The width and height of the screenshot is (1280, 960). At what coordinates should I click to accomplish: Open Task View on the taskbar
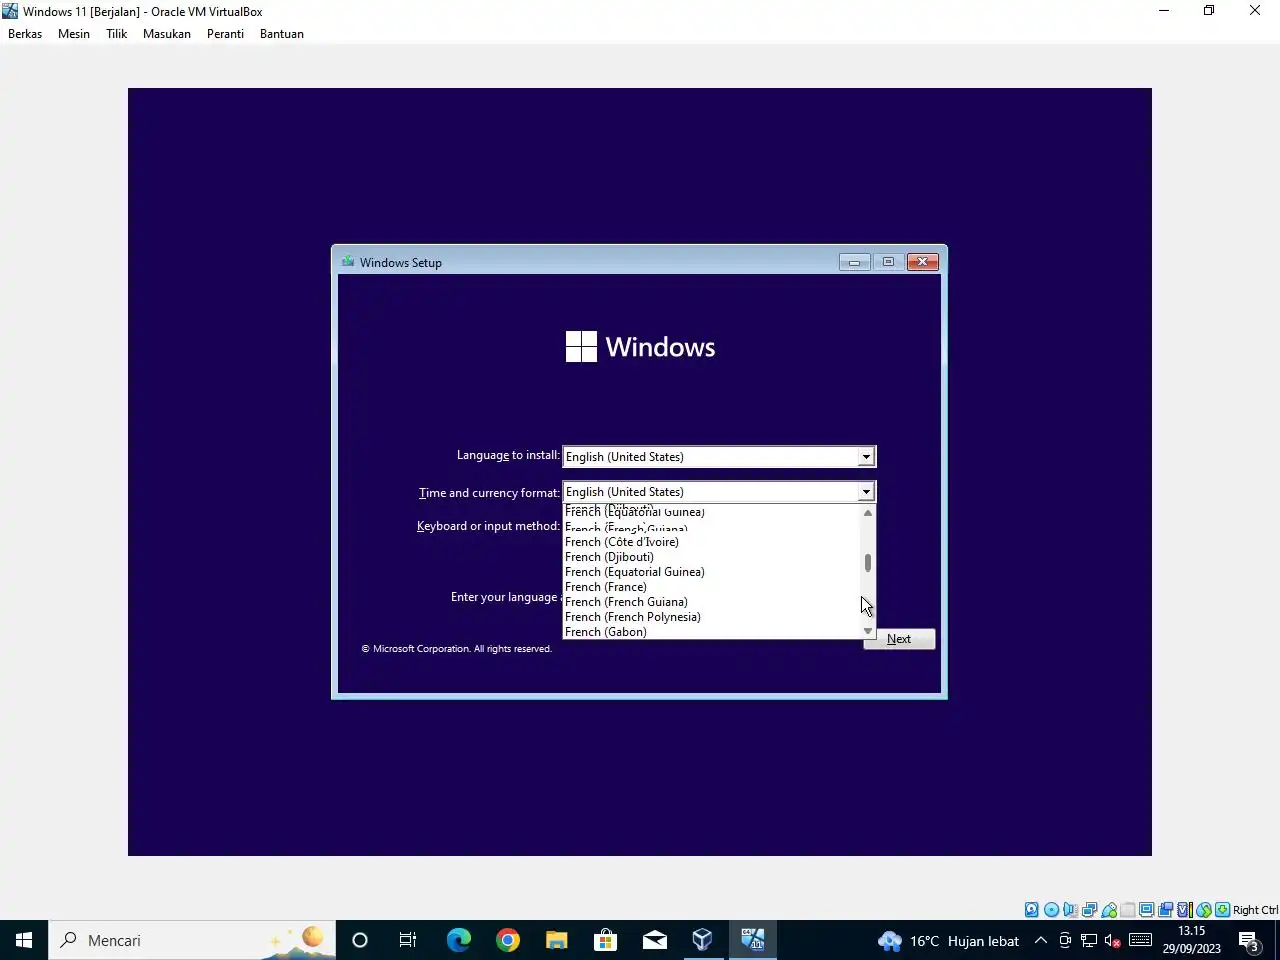pyautogui.click(x=408, y=940)
